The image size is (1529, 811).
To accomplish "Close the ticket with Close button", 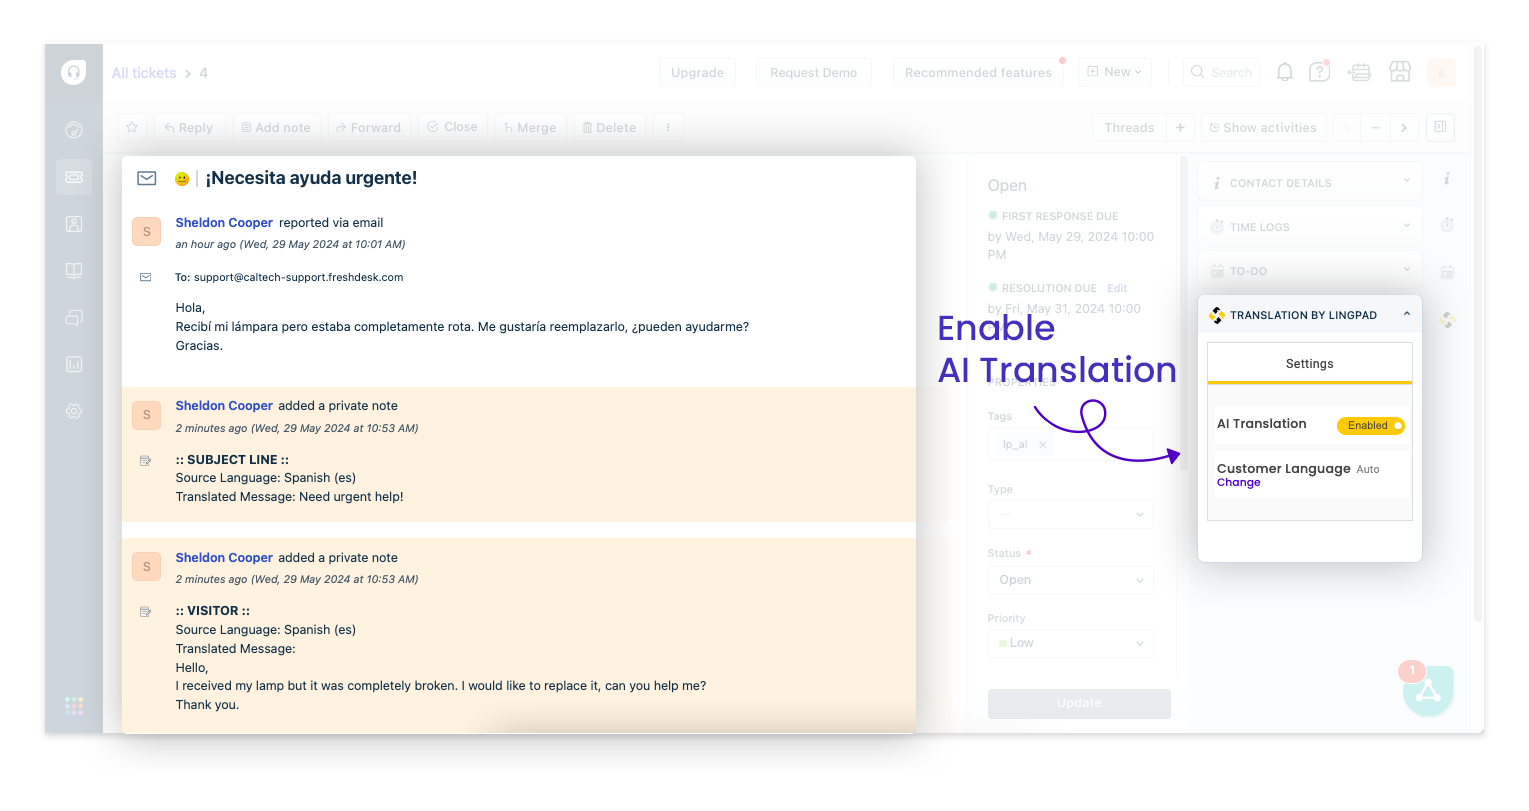I will (x=453, y=127).
